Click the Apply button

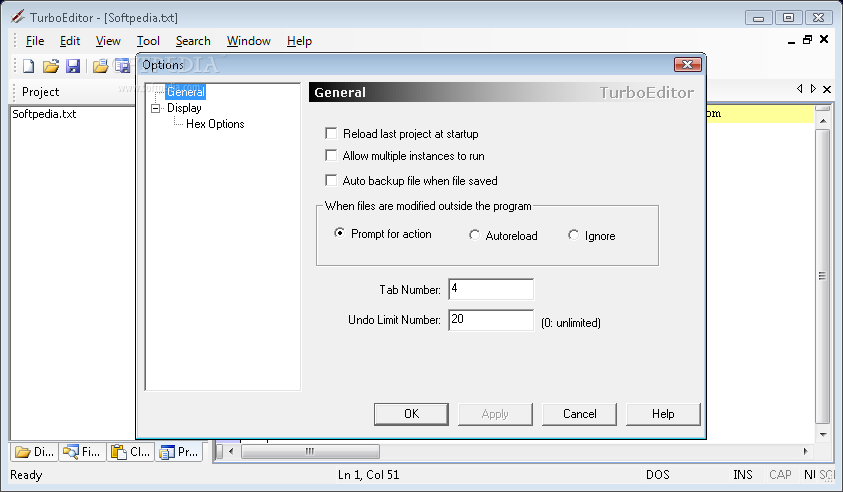[x=495, y=414]
